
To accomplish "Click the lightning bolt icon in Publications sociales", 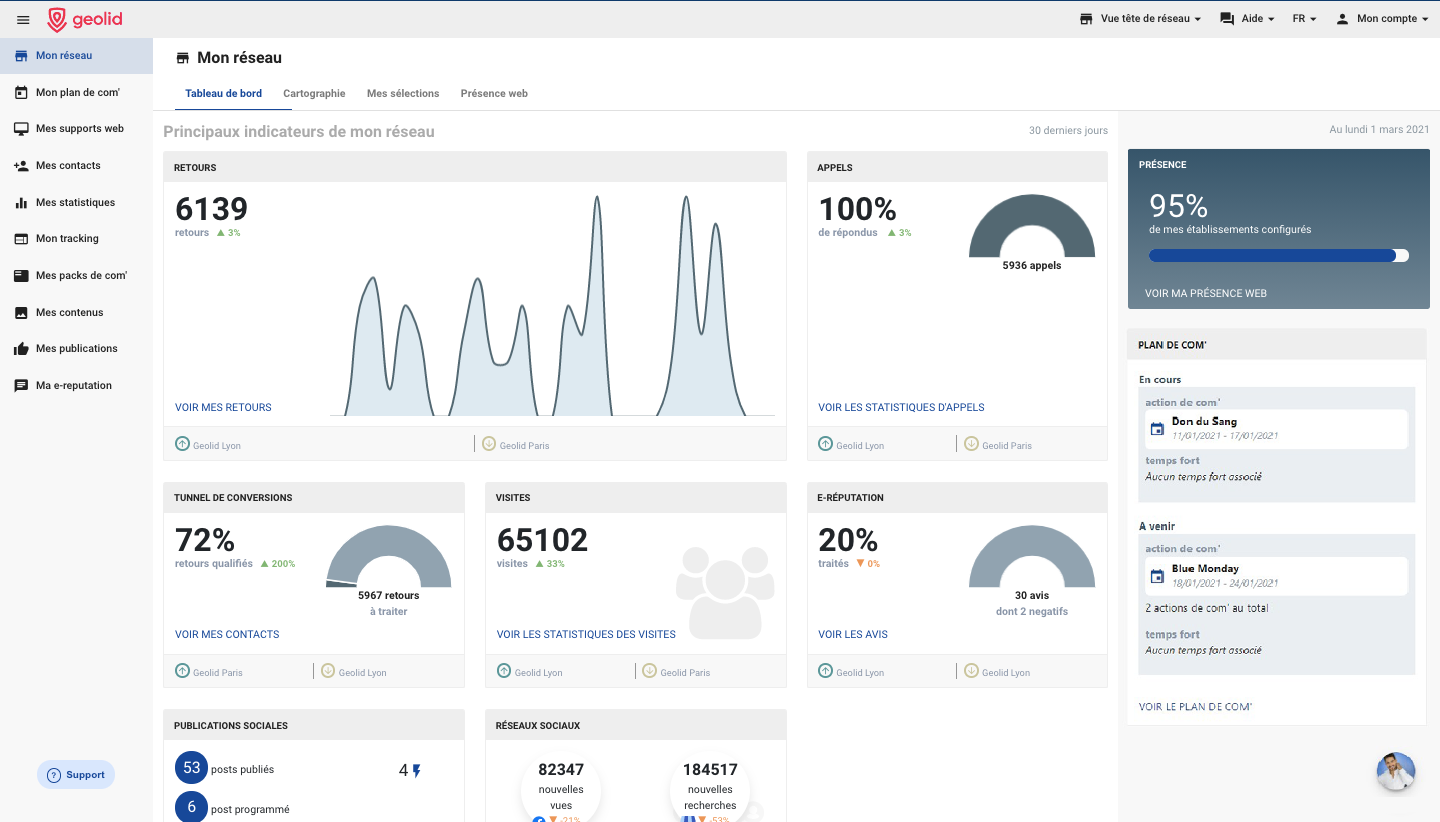I will [x=417, y=771].
